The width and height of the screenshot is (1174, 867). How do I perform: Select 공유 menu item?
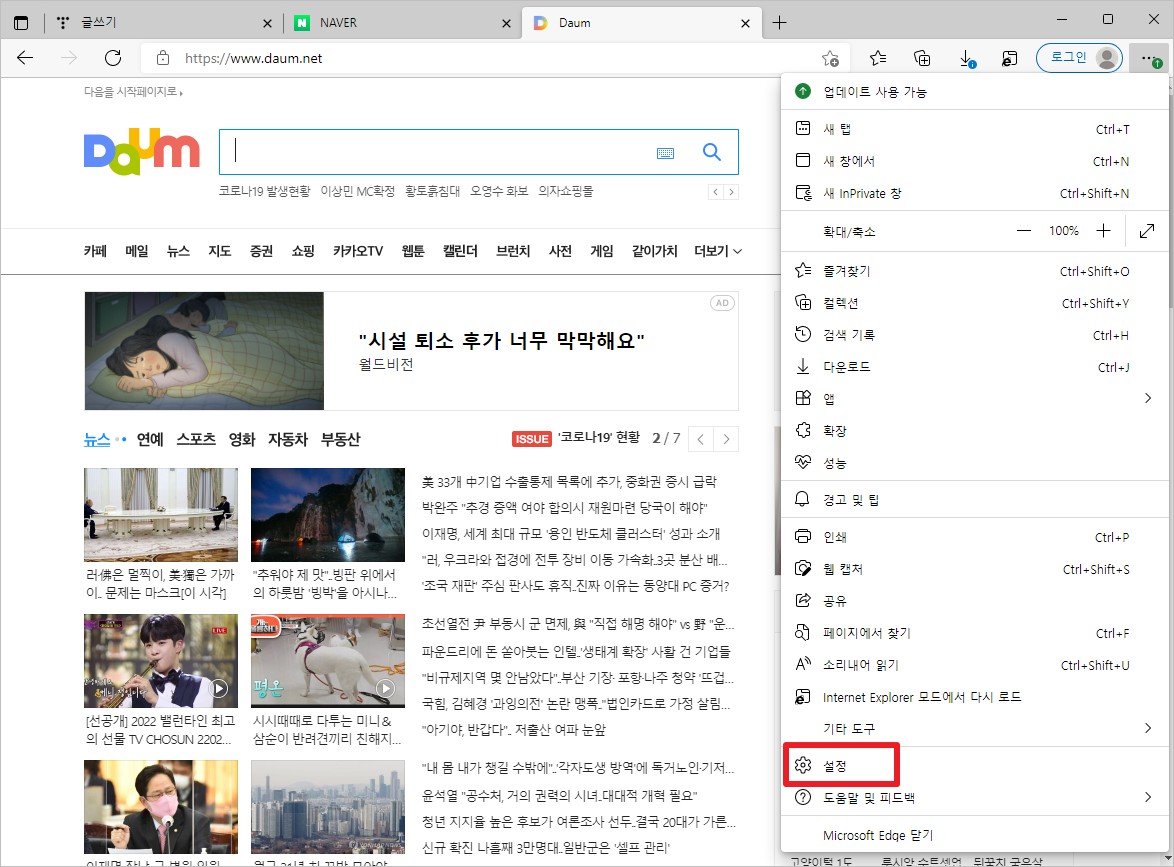tap(974, 600)
